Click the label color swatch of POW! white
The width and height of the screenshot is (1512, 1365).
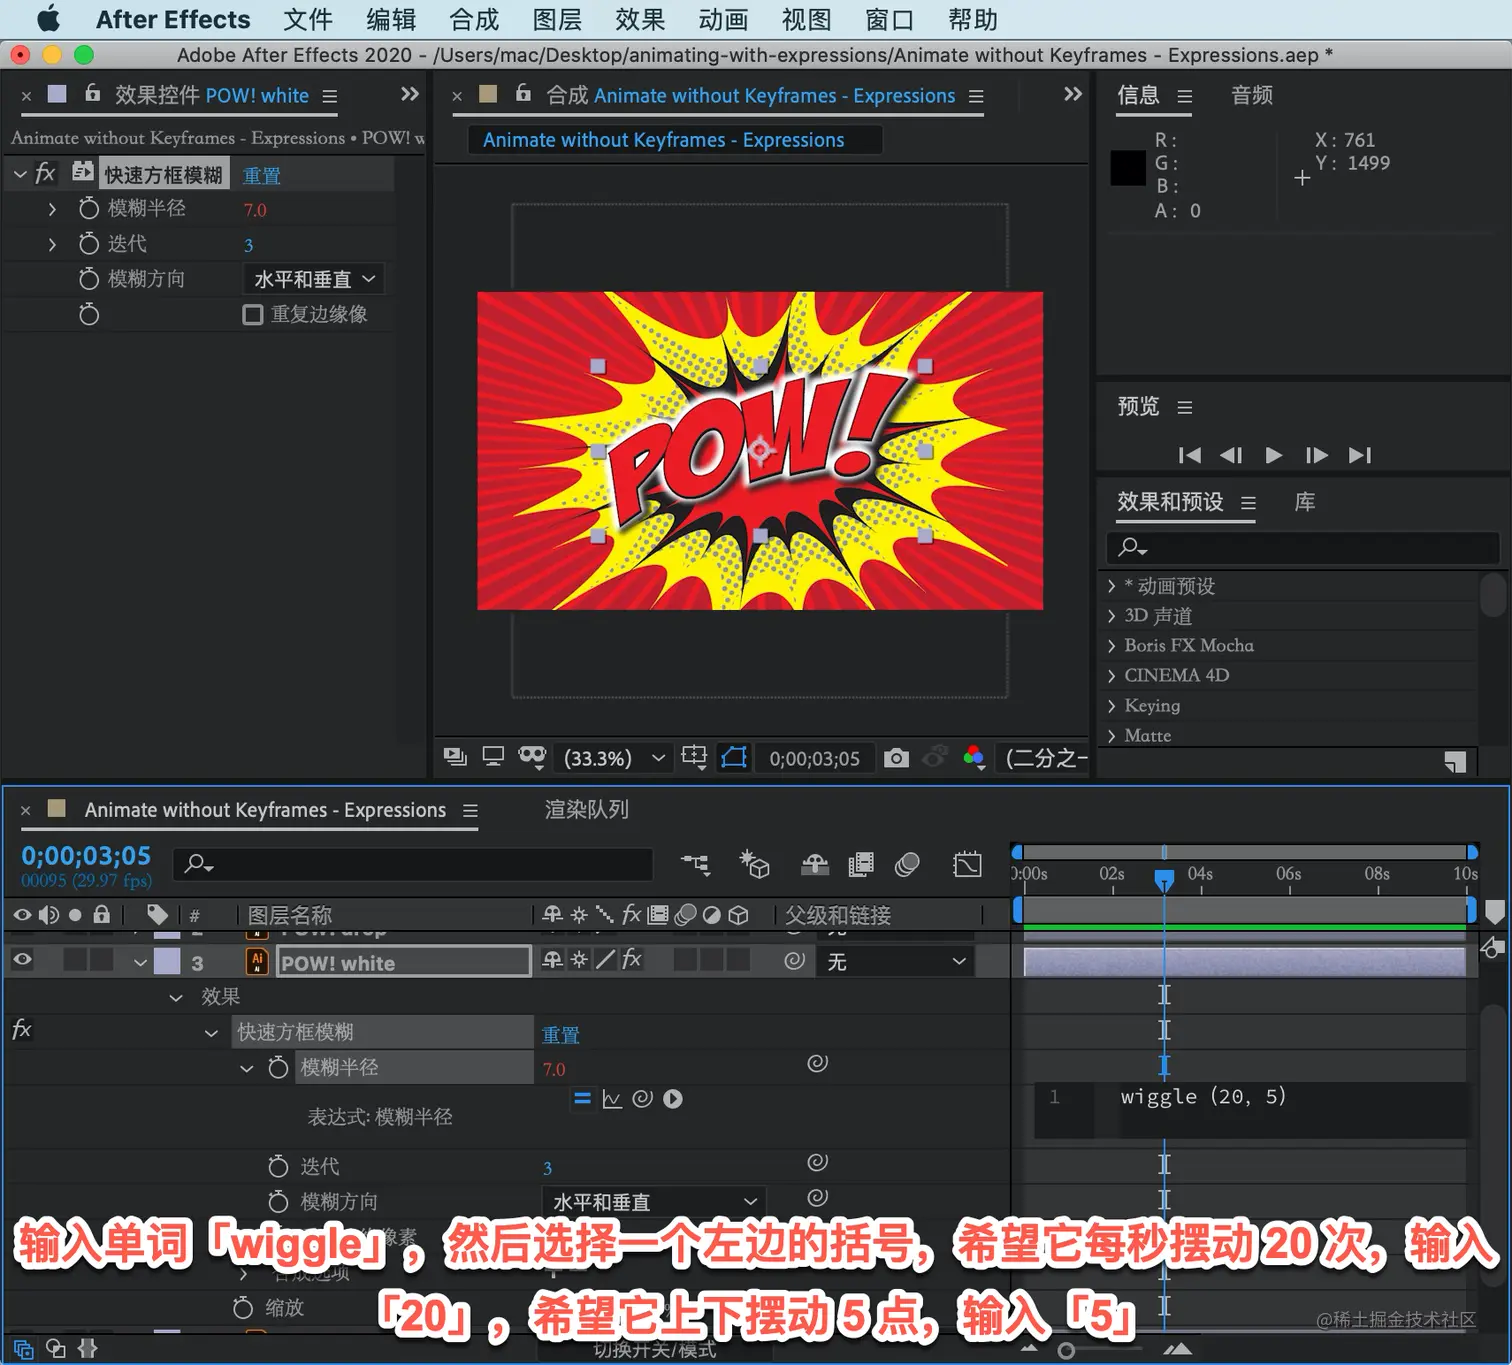coord(167,961)
